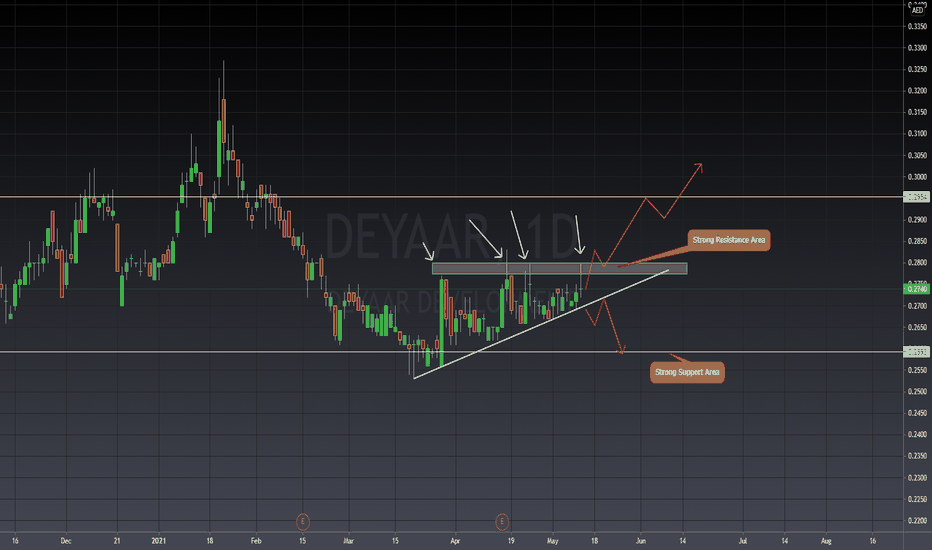Click the 0.2800 price scale label

917,263
